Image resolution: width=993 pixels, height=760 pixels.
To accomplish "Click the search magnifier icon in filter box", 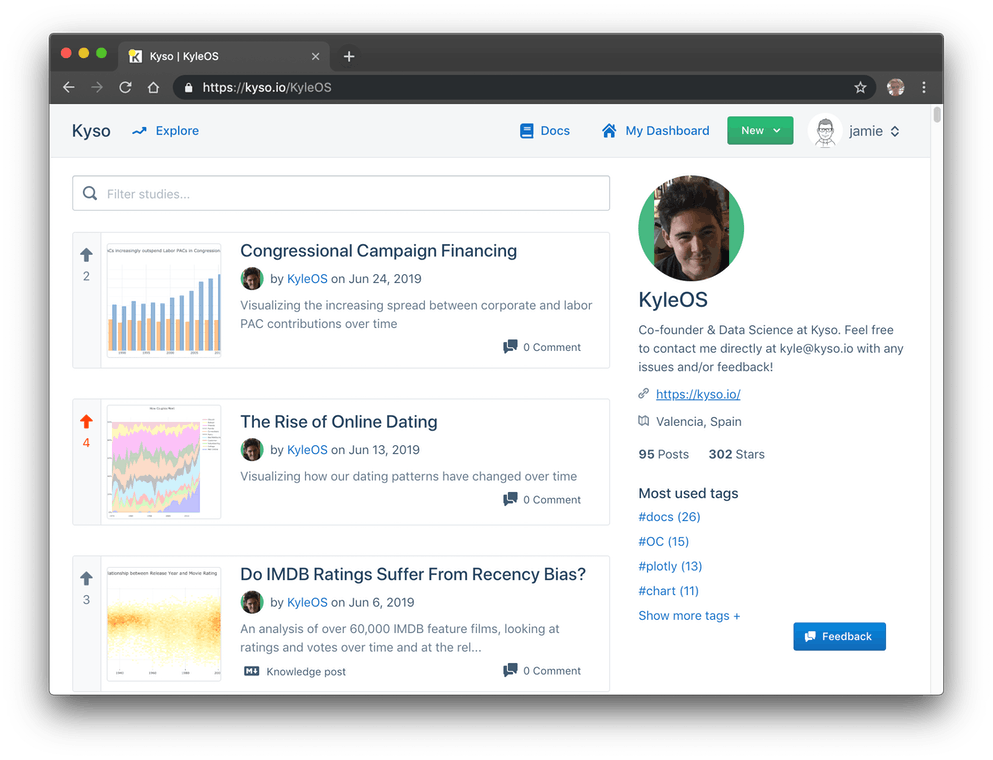I will 90,193.
